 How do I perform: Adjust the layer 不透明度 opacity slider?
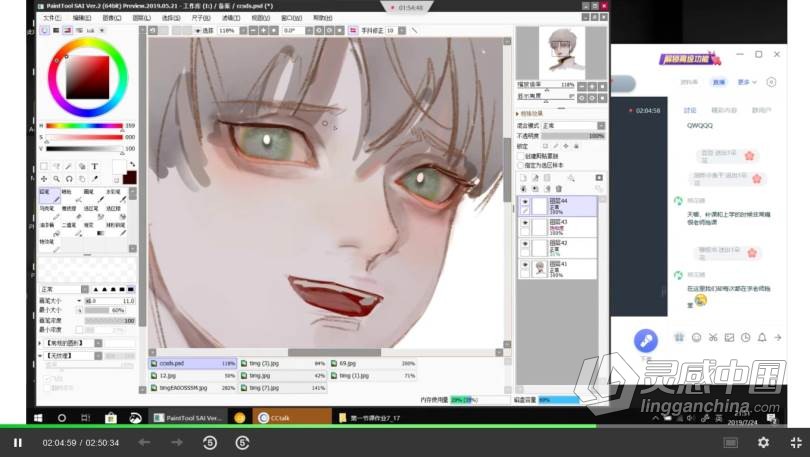click(573, 136)
